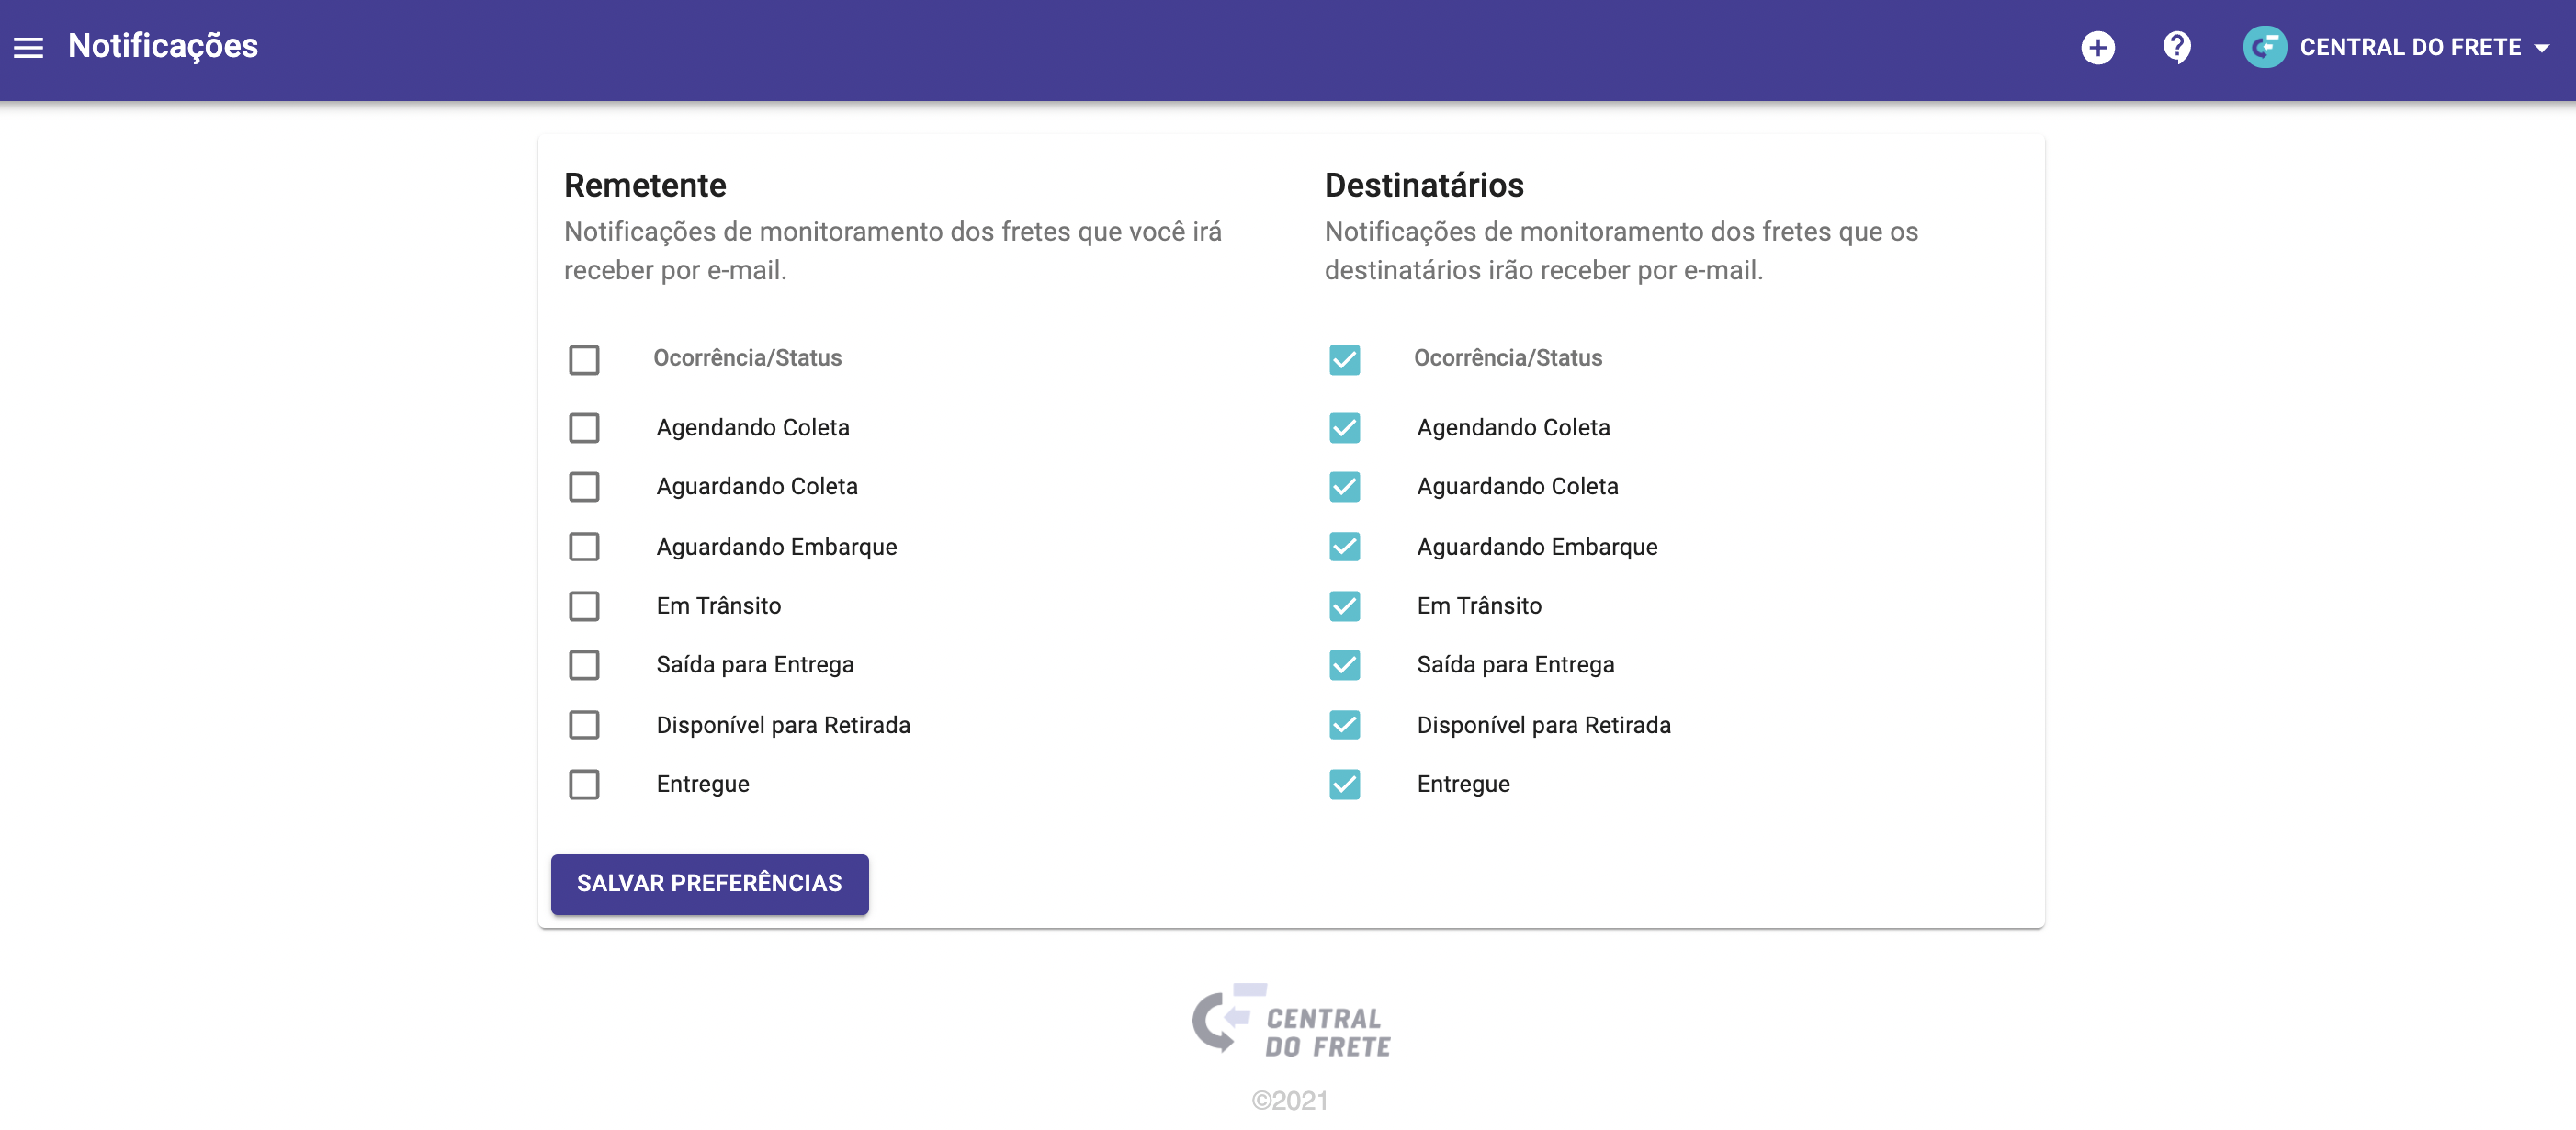Image resolution: width=2576 pixels, height=1130 pixels.
Task: Click Destinatários 'Em Trânsito' label
Action: pyautogui.click(x=1479, y=606)
